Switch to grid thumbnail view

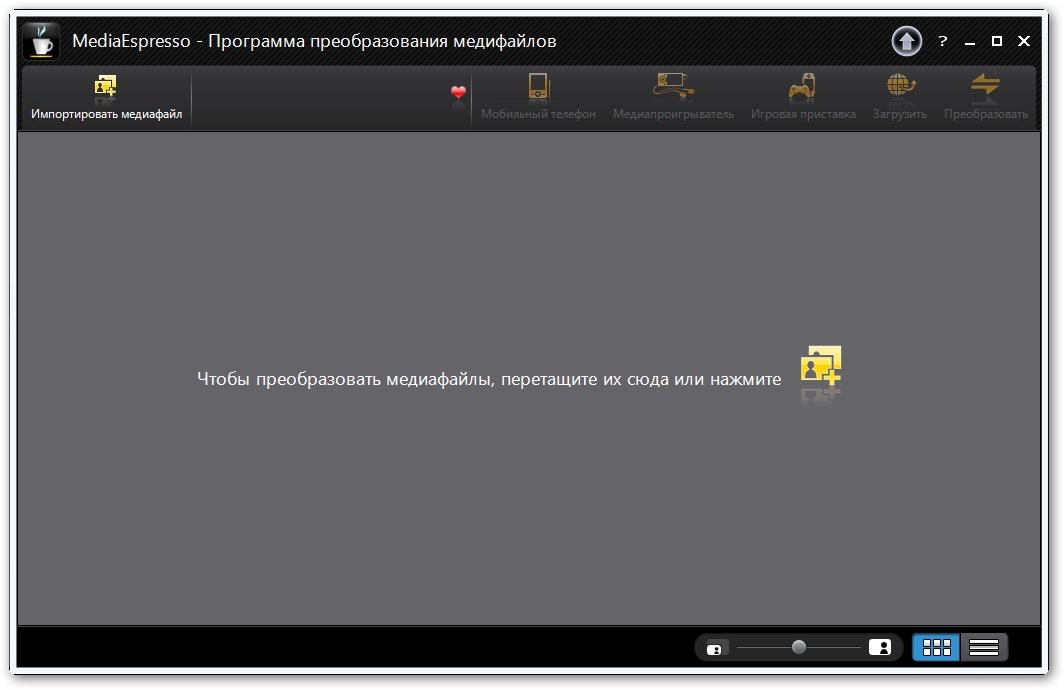click(936, 647)
